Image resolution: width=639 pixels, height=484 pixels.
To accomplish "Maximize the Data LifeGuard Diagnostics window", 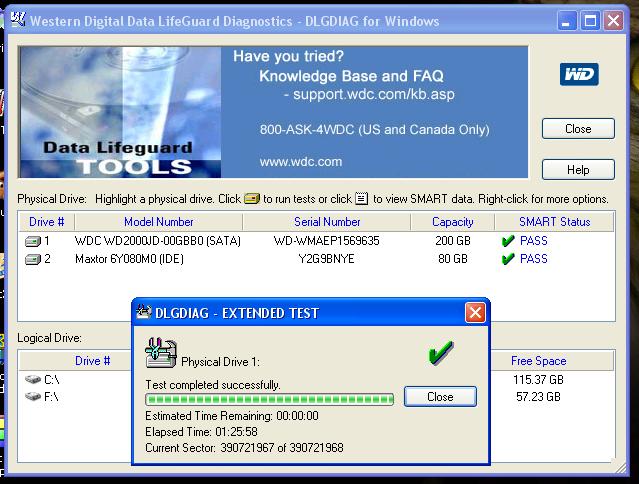I will click(x=590, y=21).
